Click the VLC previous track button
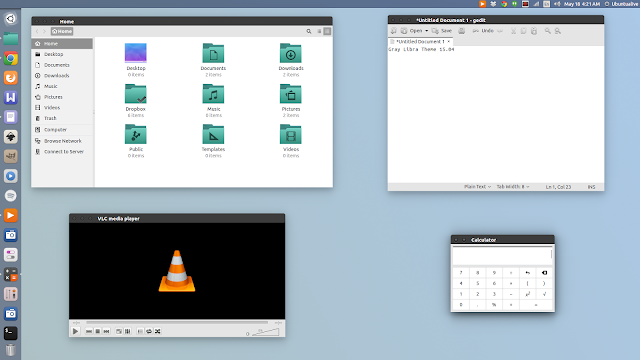 tap(89, 331)
